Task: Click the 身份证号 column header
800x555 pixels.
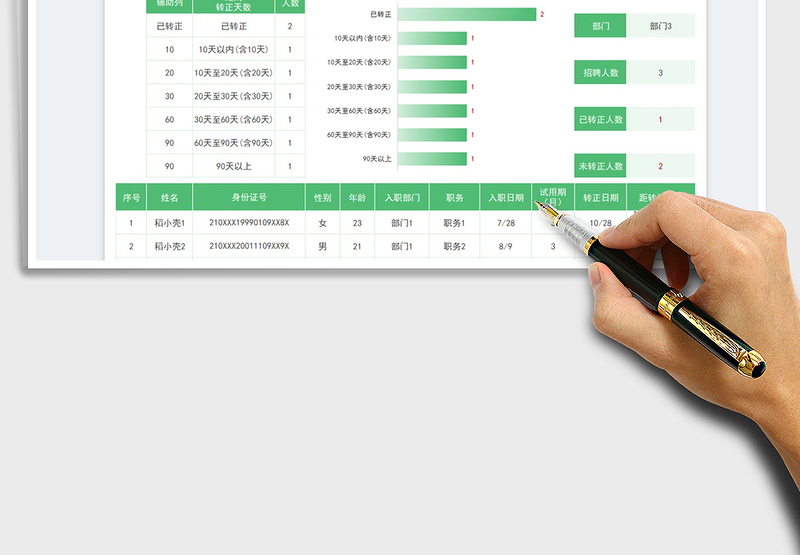Action: (x=249, y=198)
